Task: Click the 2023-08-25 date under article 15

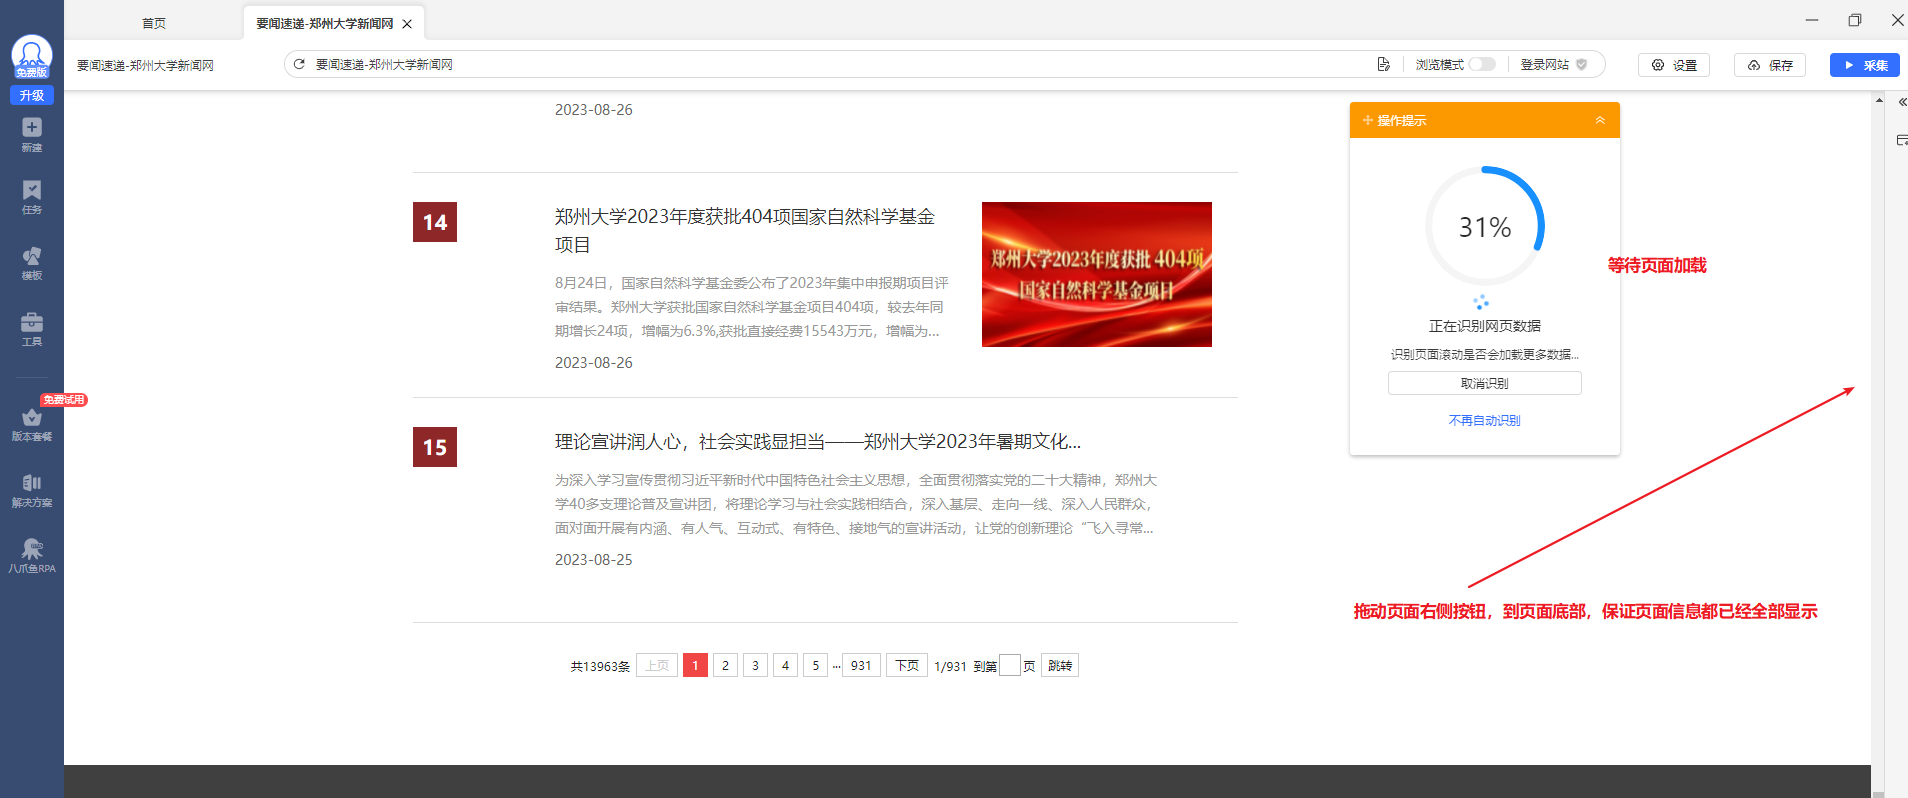Action: click(x=594, y=560)
